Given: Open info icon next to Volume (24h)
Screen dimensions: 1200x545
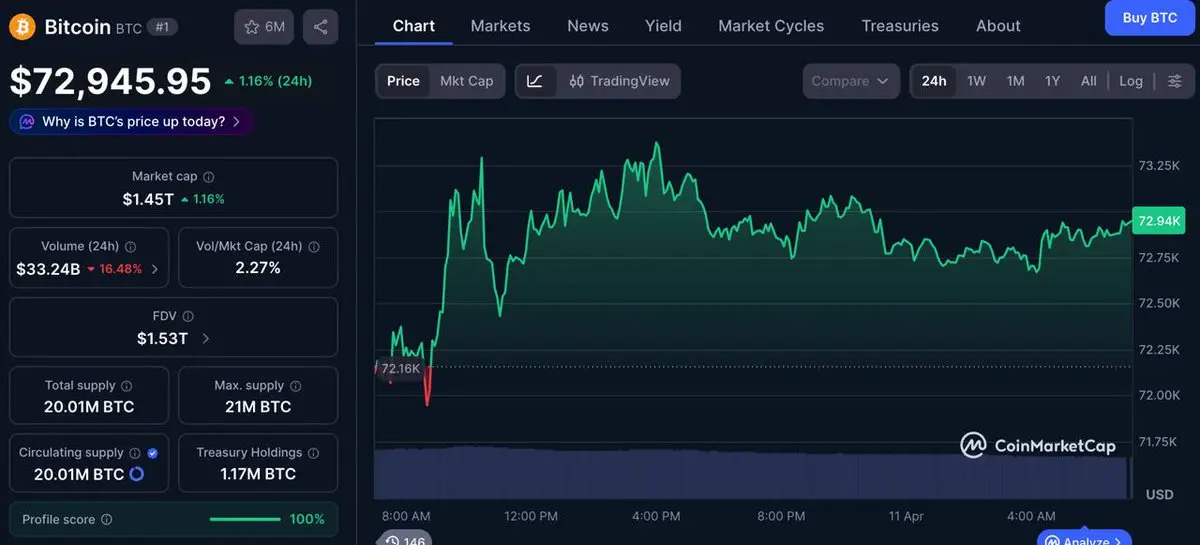Looking at the screenshot, I should pyautogui.click(x=130, y=246).
